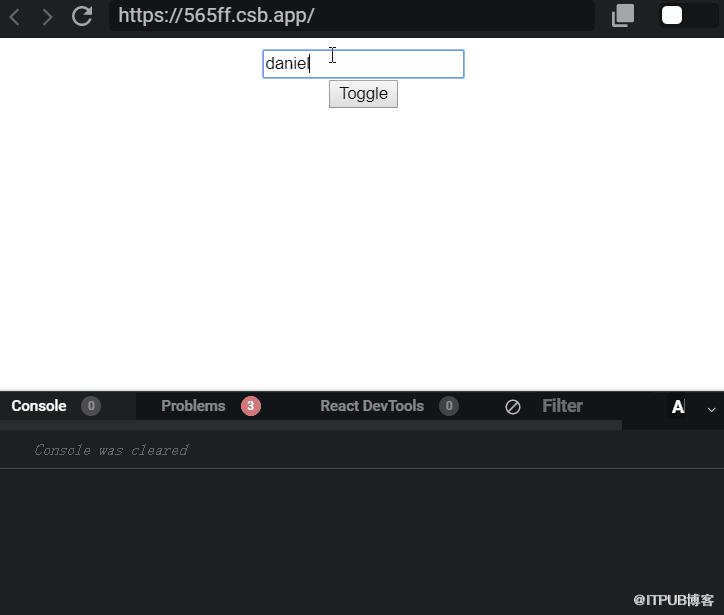
Task: Open preview in new window icon
Action: tap(622, 16)
